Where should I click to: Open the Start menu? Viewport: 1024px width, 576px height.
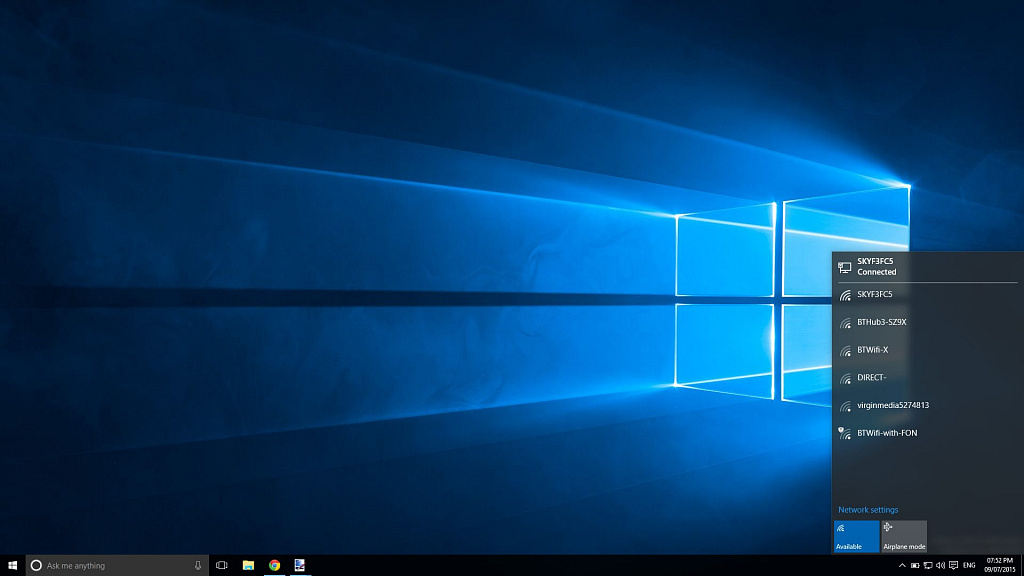pyautogui.click(x=12, y=566)
